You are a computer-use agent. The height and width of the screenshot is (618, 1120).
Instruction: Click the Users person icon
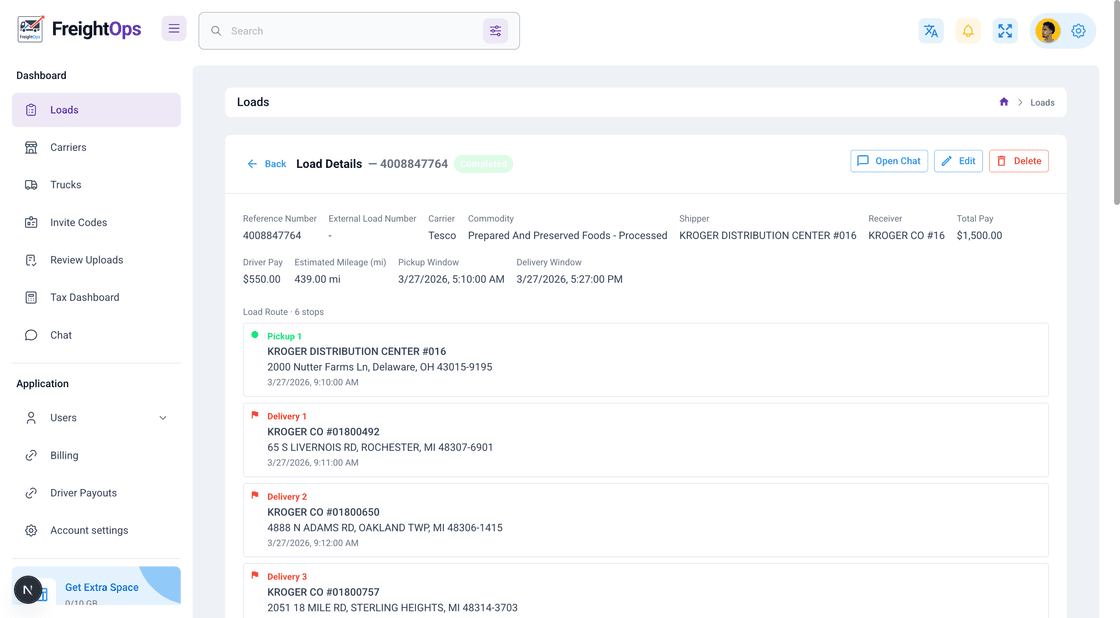click(31, 418)
